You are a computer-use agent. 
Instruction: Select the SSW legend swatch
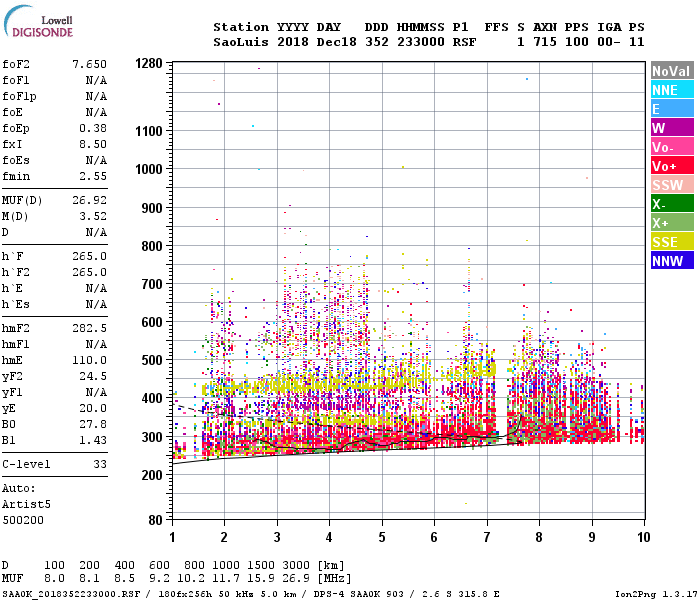[672, 185]
